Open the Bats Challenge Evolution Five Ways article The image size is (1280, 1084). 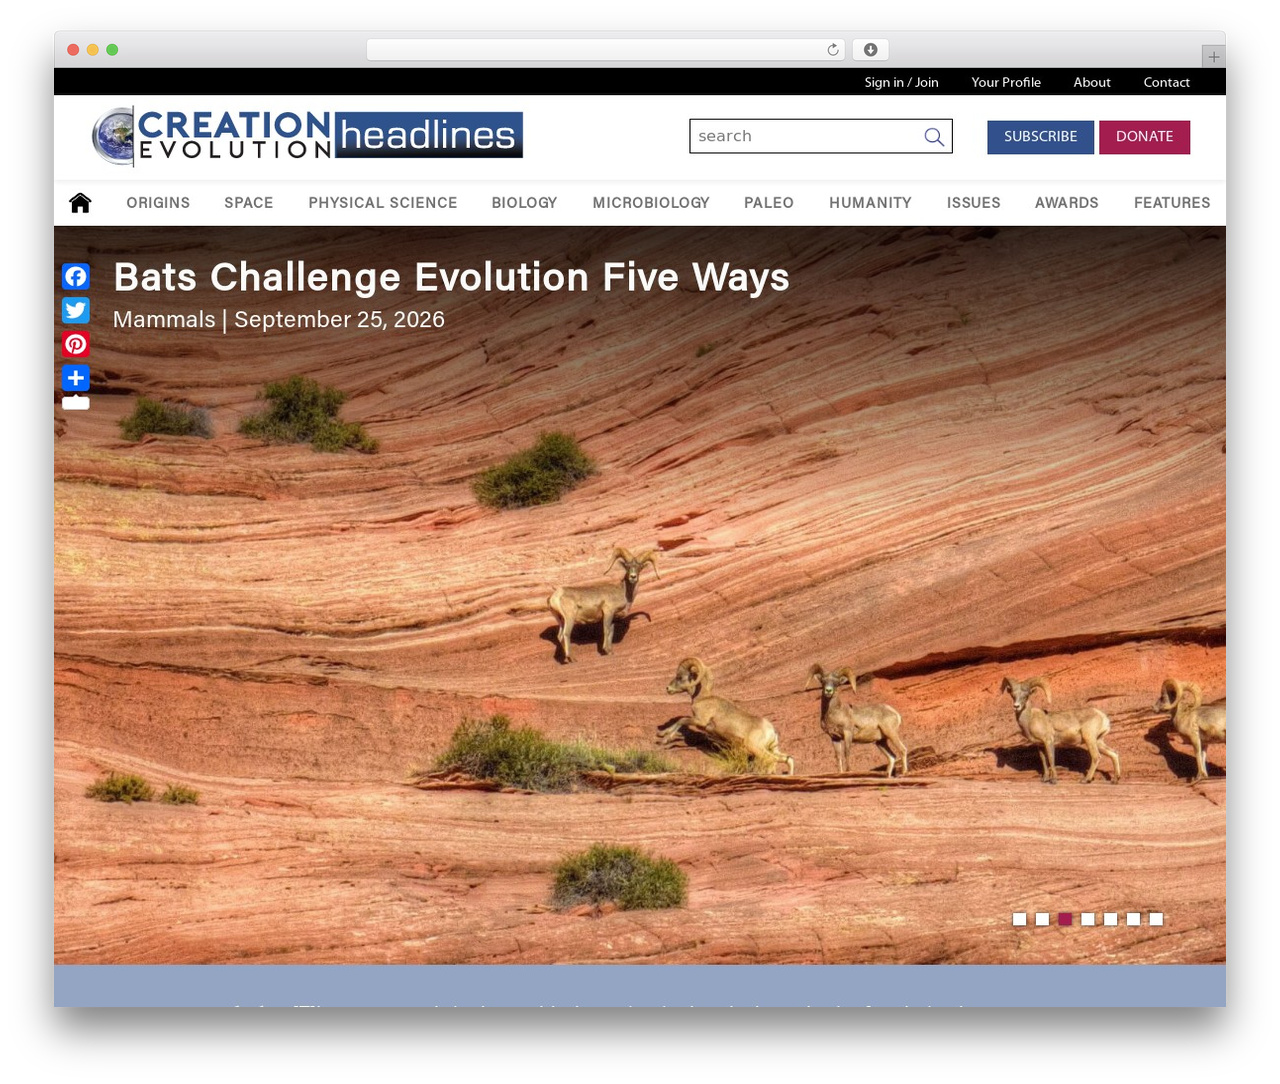tap(451, 277)
